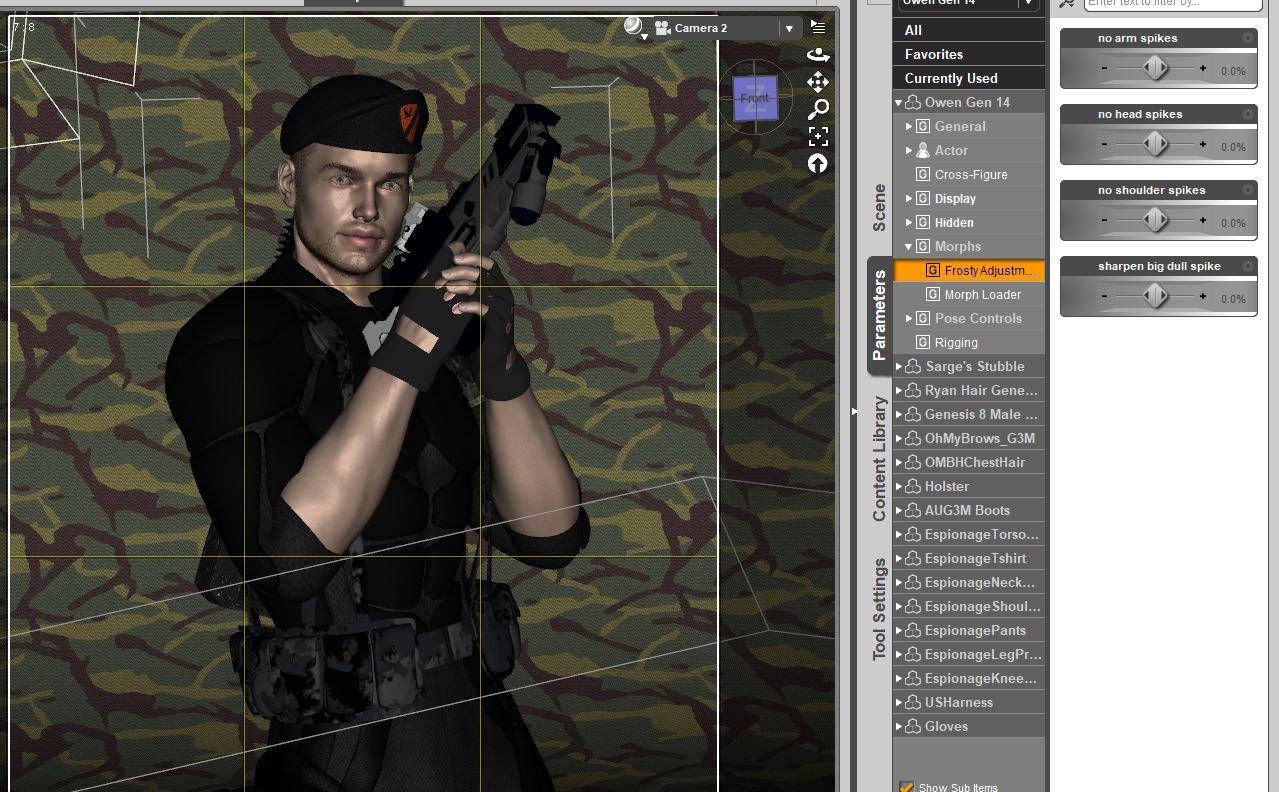
Task: Select the AUG3M Boots item
Action: coord(969,510)
